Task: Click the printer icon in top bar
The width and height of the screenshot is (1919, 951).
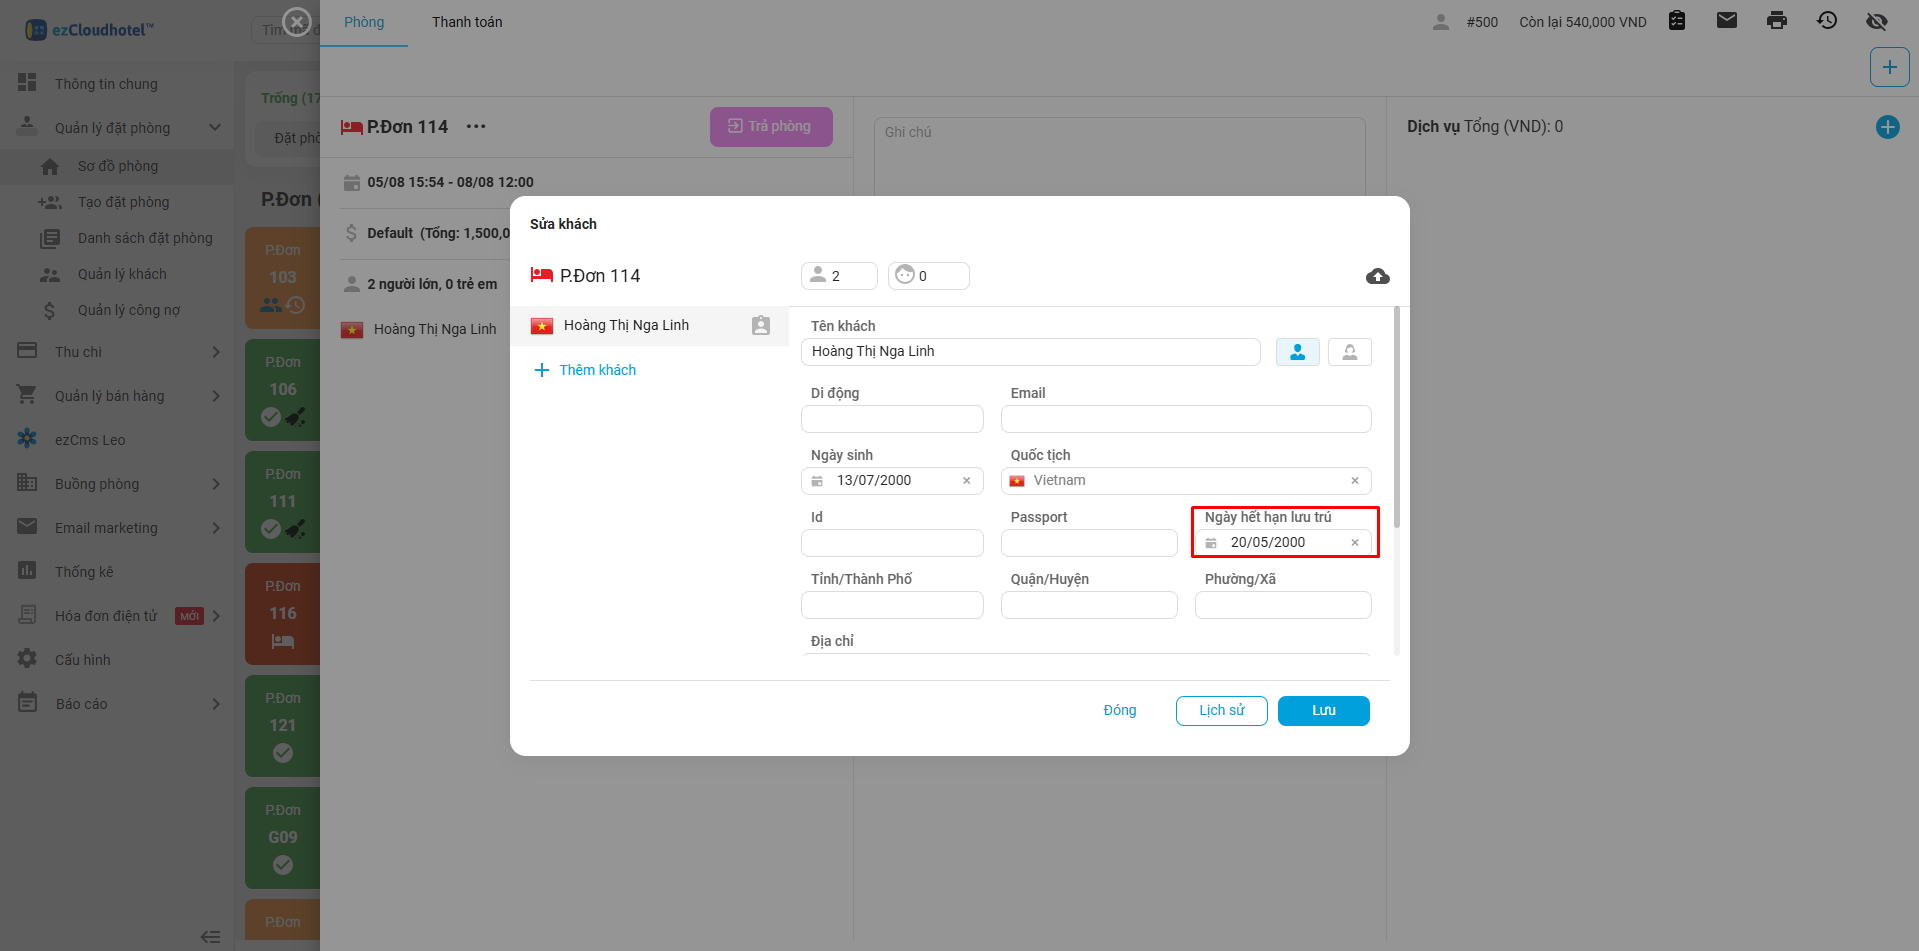Action: (x=1777, y=20)
